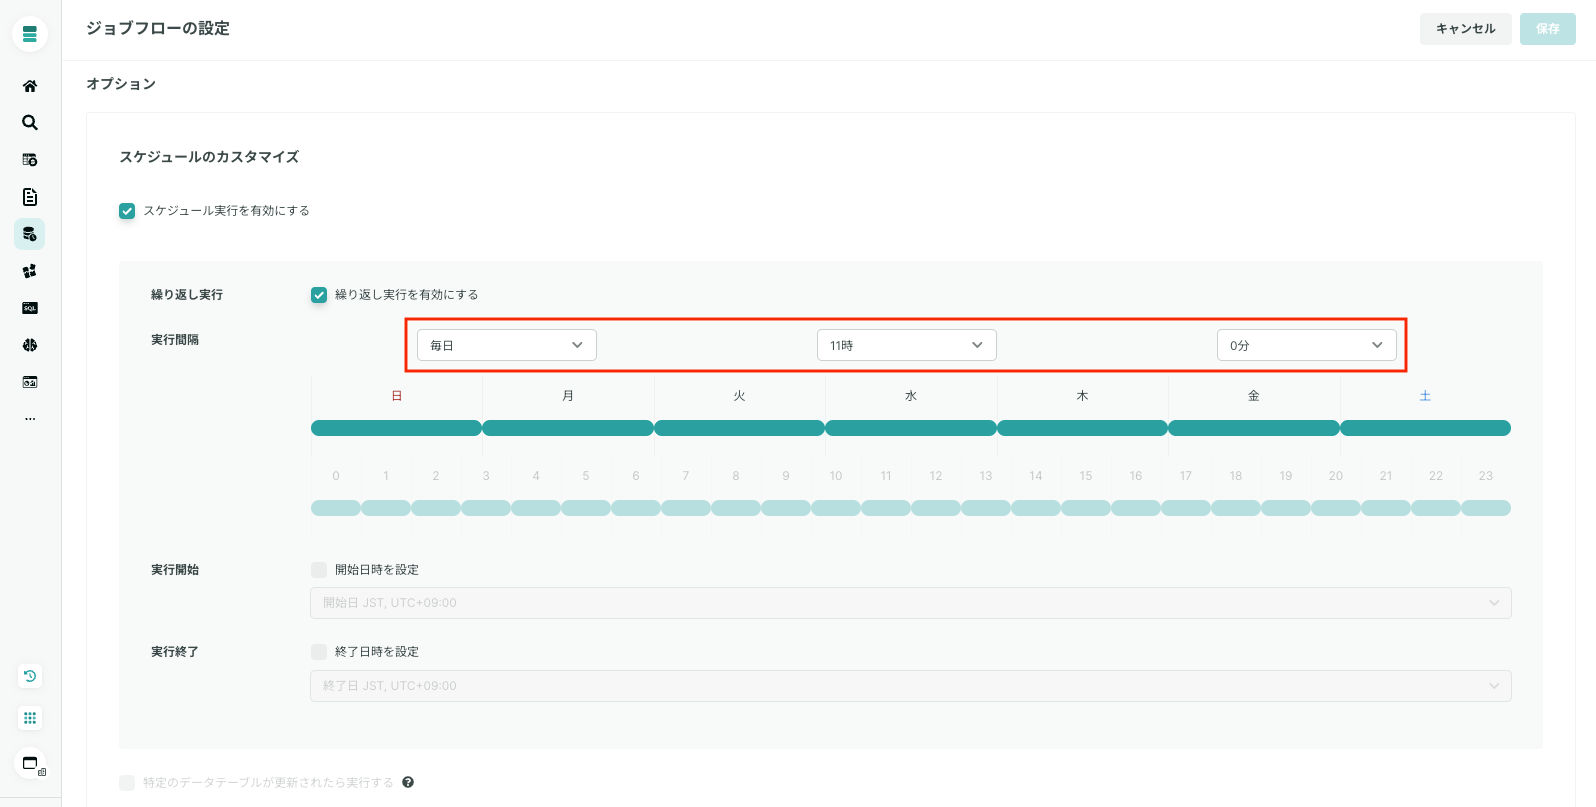Open the table-with-clock icon in sidebar
Image resolution: width=1596 pixels, height=807 pixels.
(30, 159)
